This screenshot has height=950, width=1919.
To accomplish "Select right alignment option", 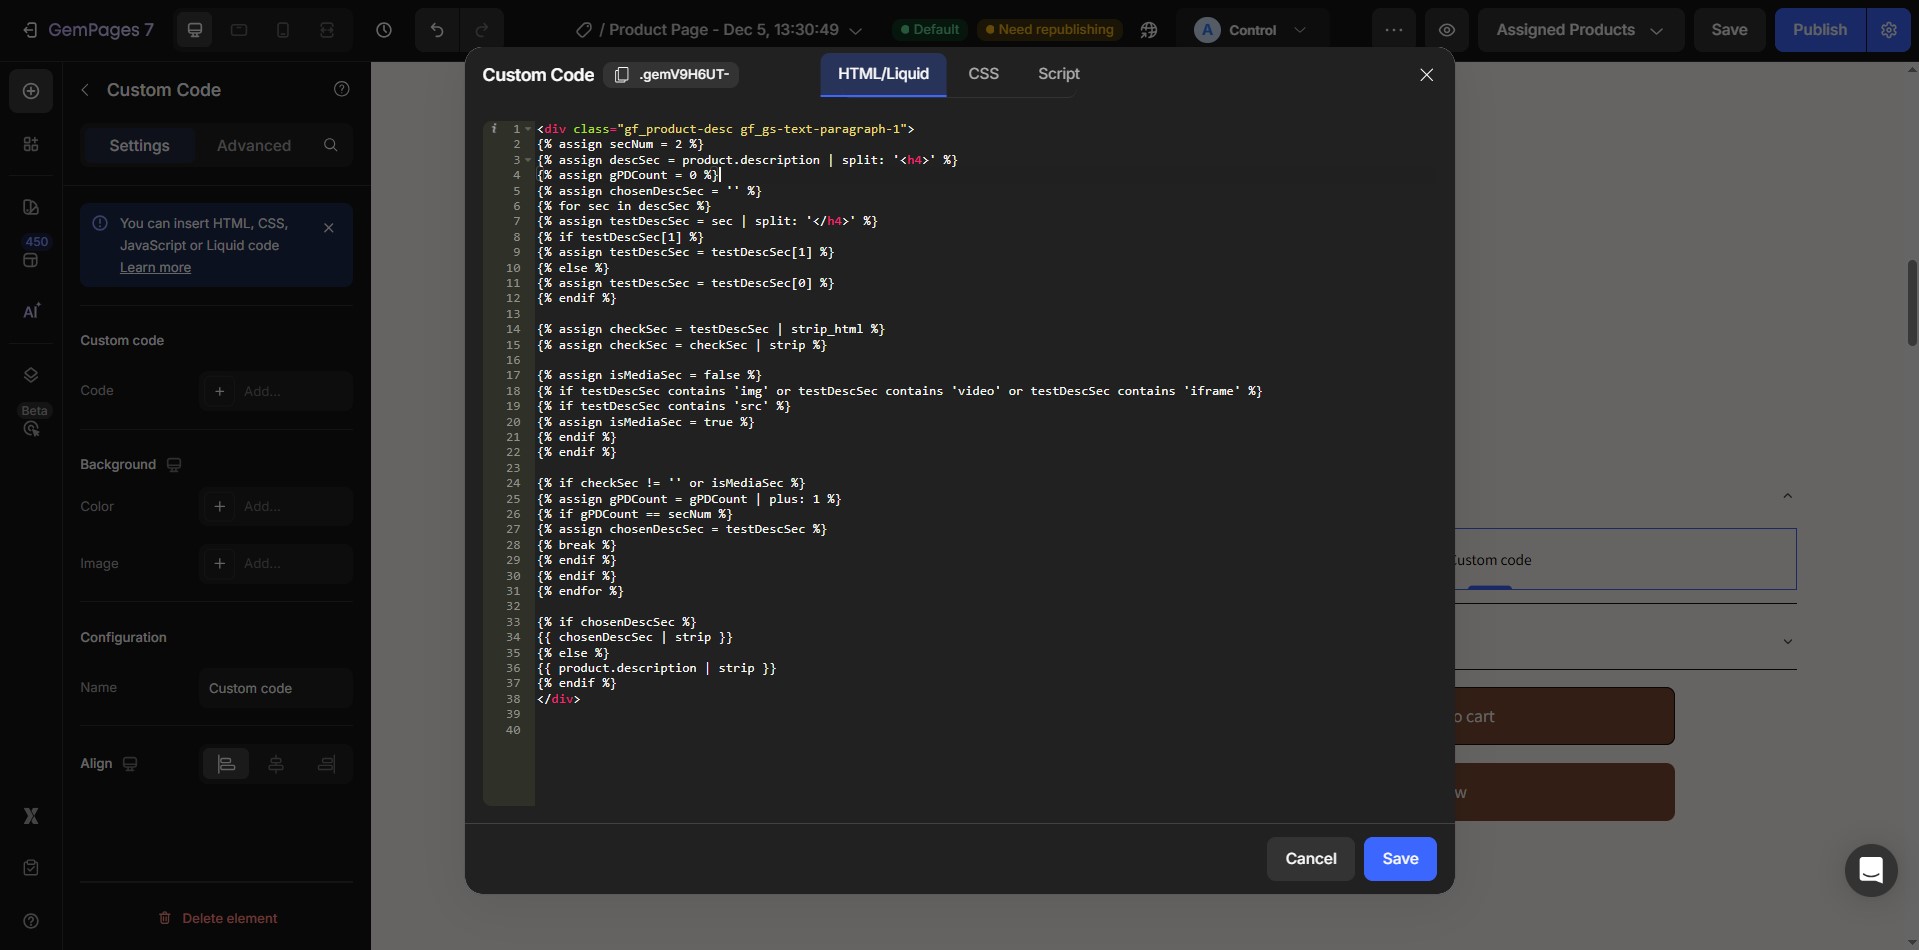I will [x=326, y=764].
